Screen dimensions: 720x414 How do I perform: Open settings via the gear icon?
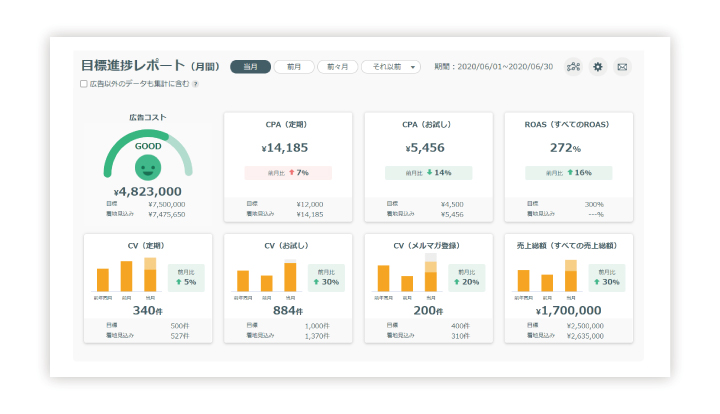pyautogui.click(x=598, y=67)
